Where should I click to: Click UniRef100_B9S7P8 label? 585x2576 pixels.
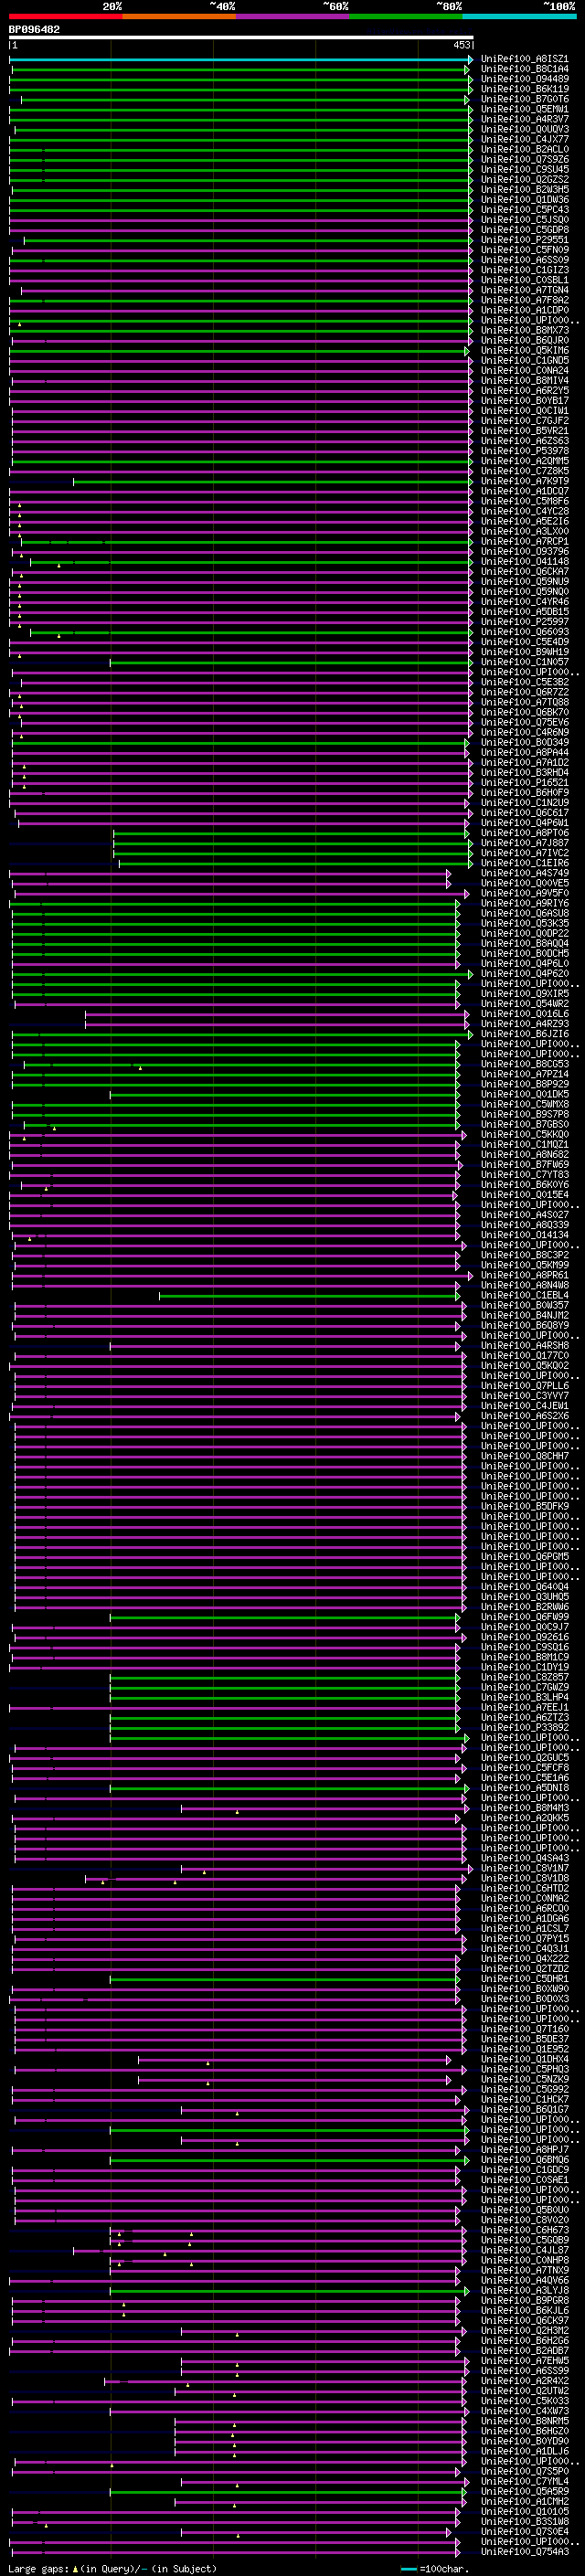coord(524,1114)
